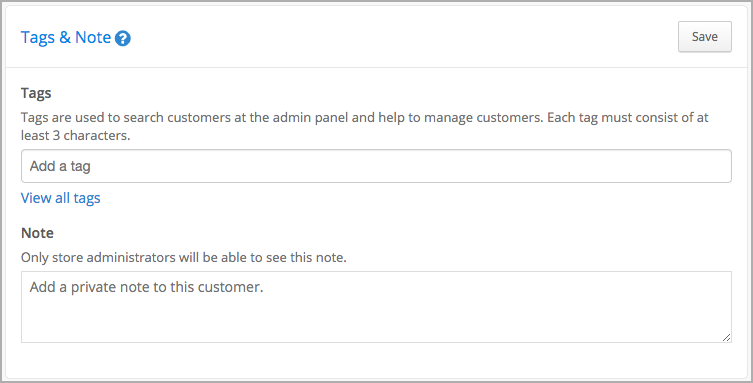Viewport: 753px width, 383px height.
Task: Click the blue question mark circle
Action: pos(123,38)
